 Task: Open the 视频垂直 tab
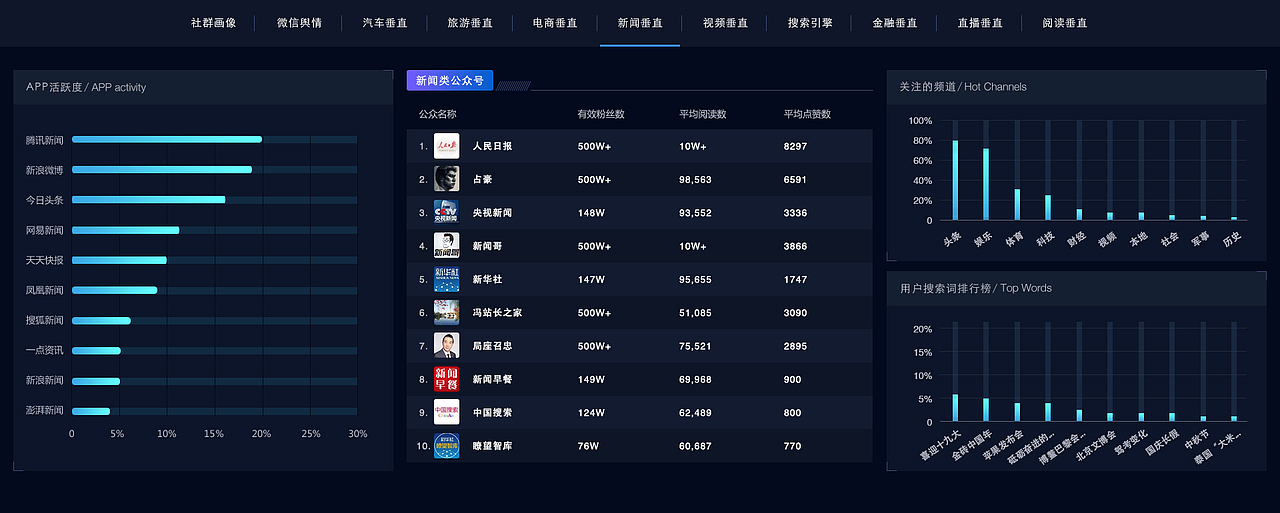coord(725,23)
